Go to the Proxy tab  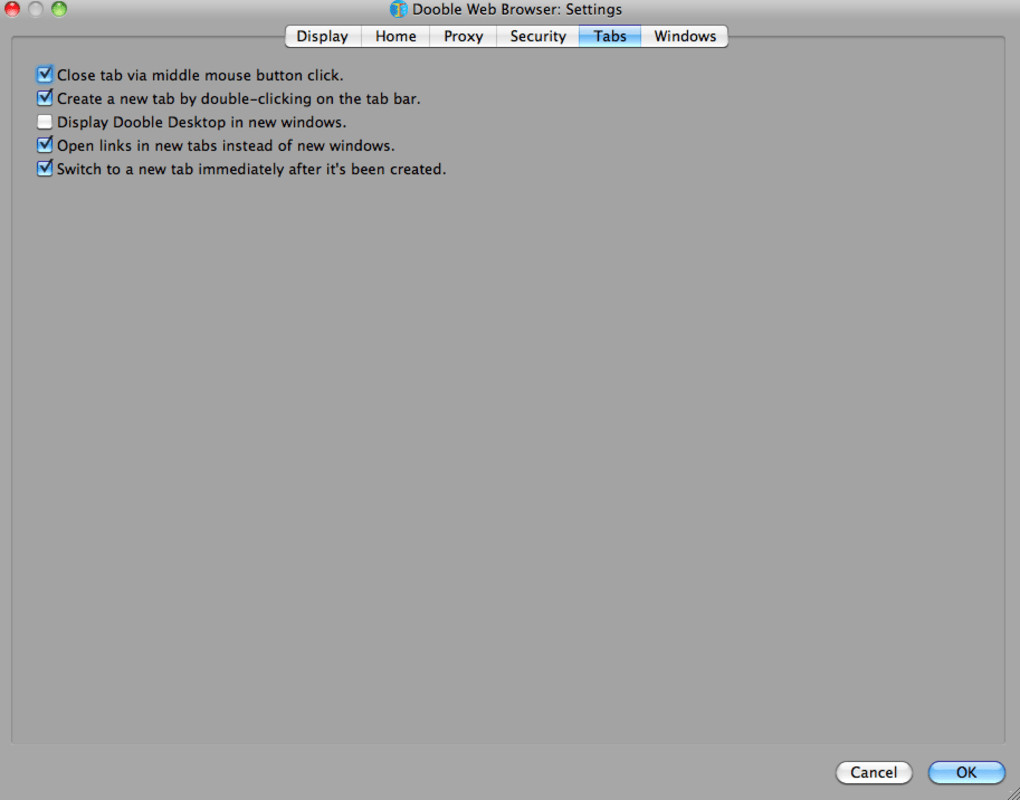click(463, 36)
